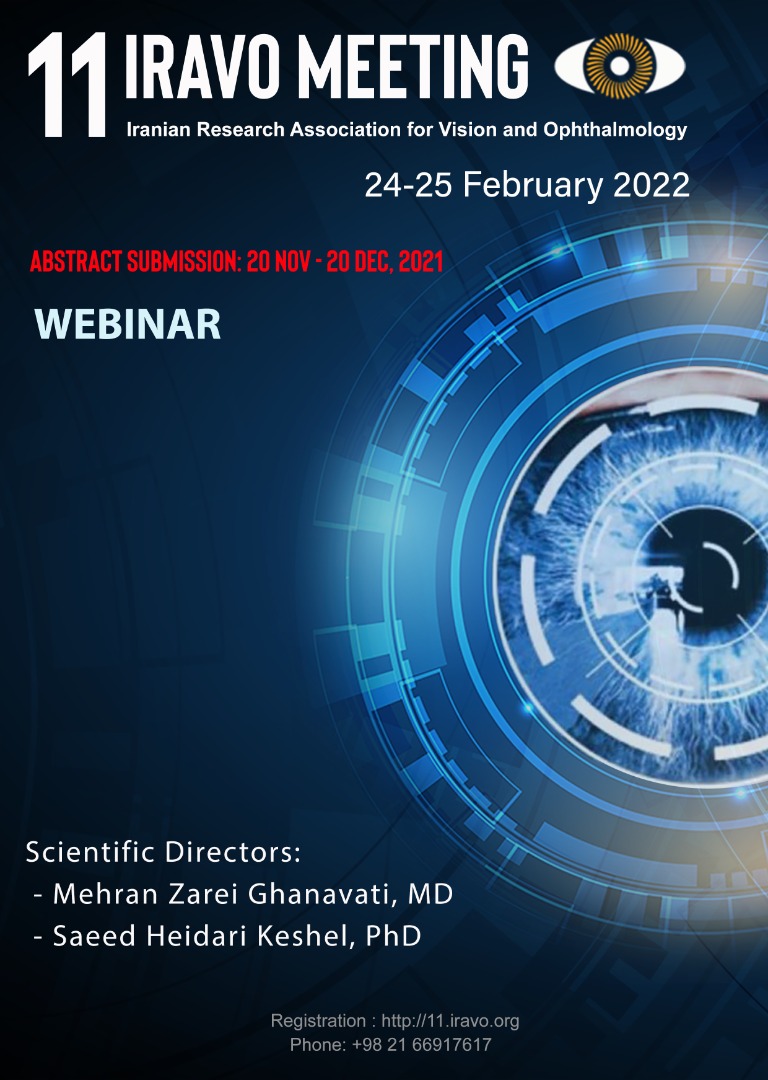Click the word Registration in the footer
The height and width of the screenshot is (1080, 768).
(317, 1021)
